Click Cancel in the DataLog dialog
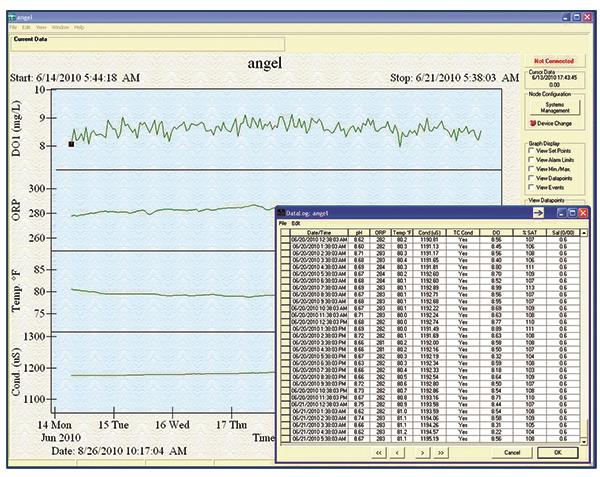 [x=512, y=452]
